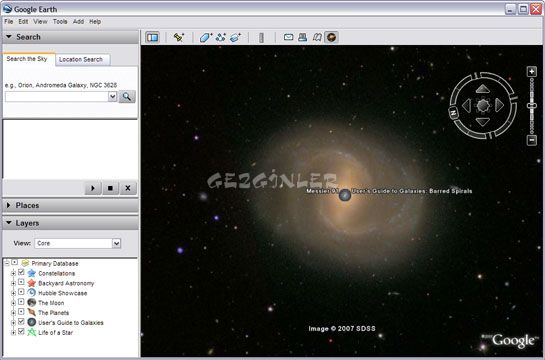Viewport: 545px width, 360px height.
Task: Switch to the Location Search tab
Action: (x=81, y=59)
